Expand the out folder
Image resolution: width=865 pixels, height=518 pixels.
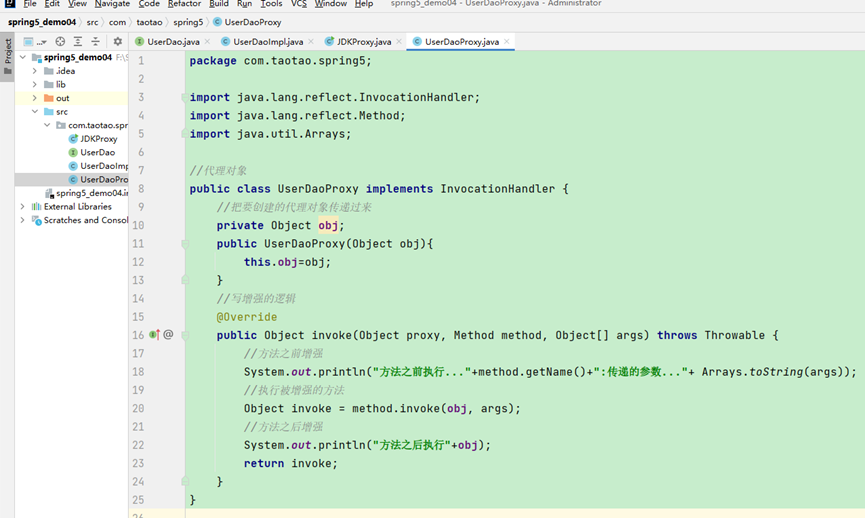(34, 98)
